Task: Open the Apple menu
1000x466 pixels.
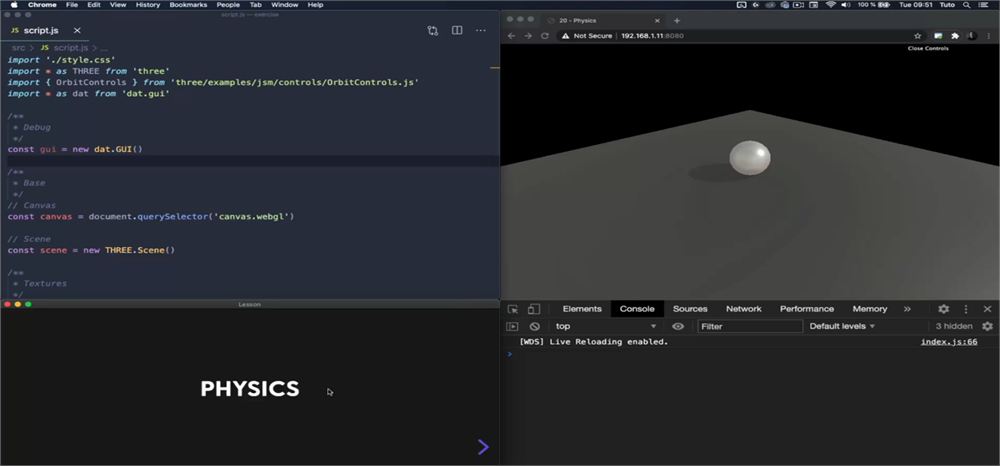Action: pyautogui.click(x=14, y=4)
